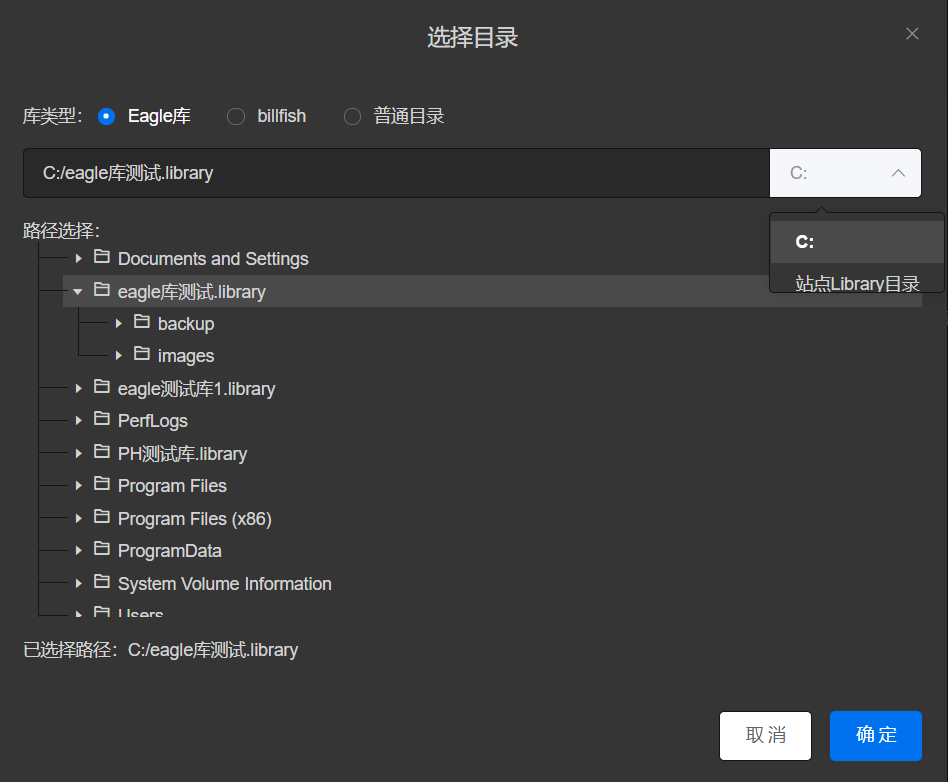Screen dimensions: 948x782
Task: Select the PerfLogs label
Action: [152, 421]
